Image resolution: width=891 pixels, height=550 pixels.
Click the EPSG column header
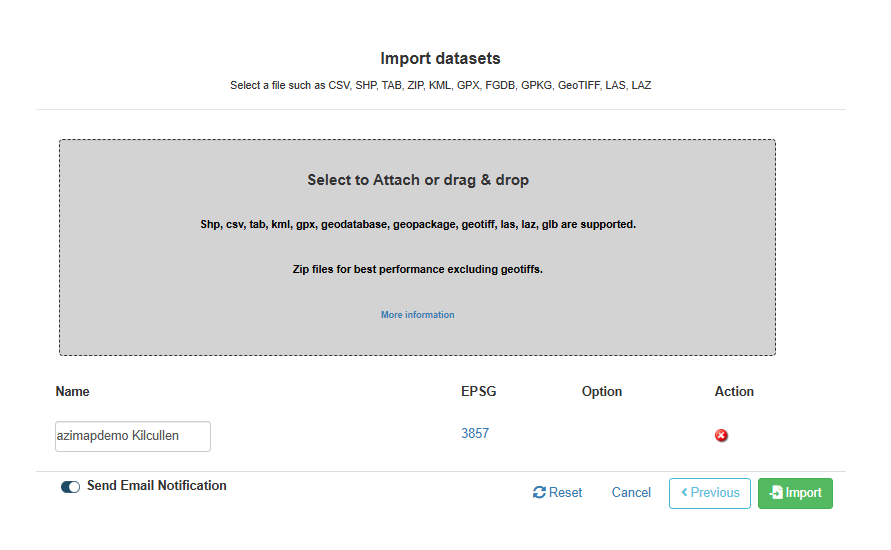[478, 391]
